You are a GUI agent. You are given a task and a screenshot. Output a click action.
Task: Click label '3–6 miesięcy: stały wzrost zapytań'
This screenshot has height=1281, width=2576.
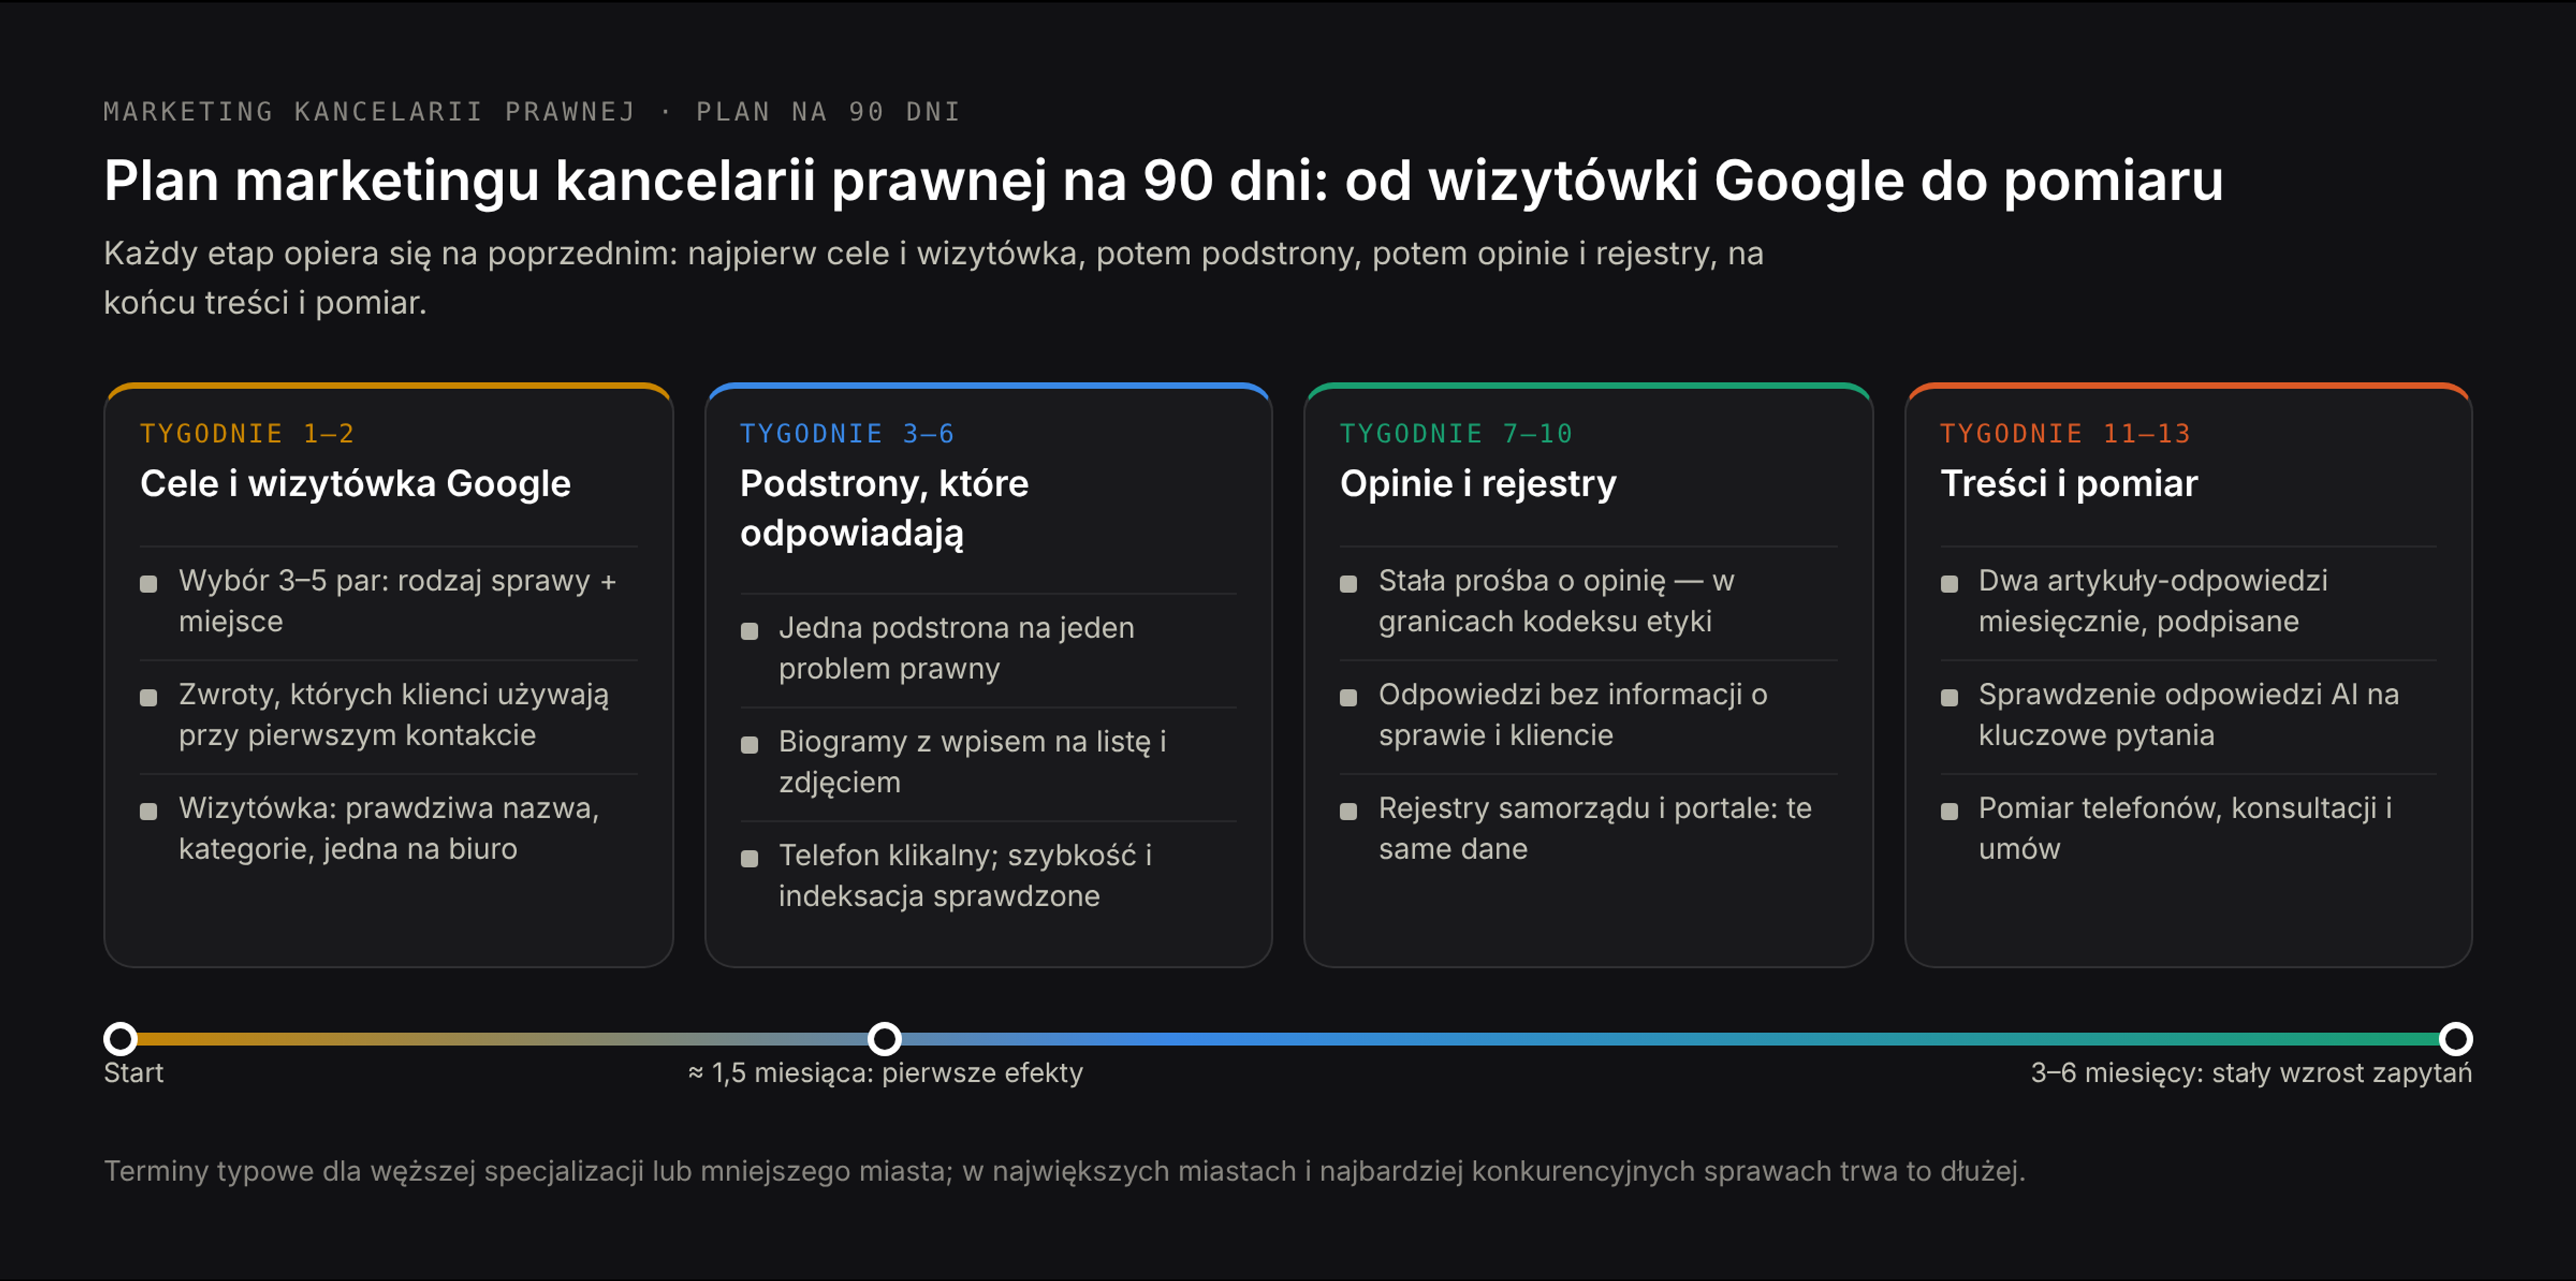pos(2251,1073)
